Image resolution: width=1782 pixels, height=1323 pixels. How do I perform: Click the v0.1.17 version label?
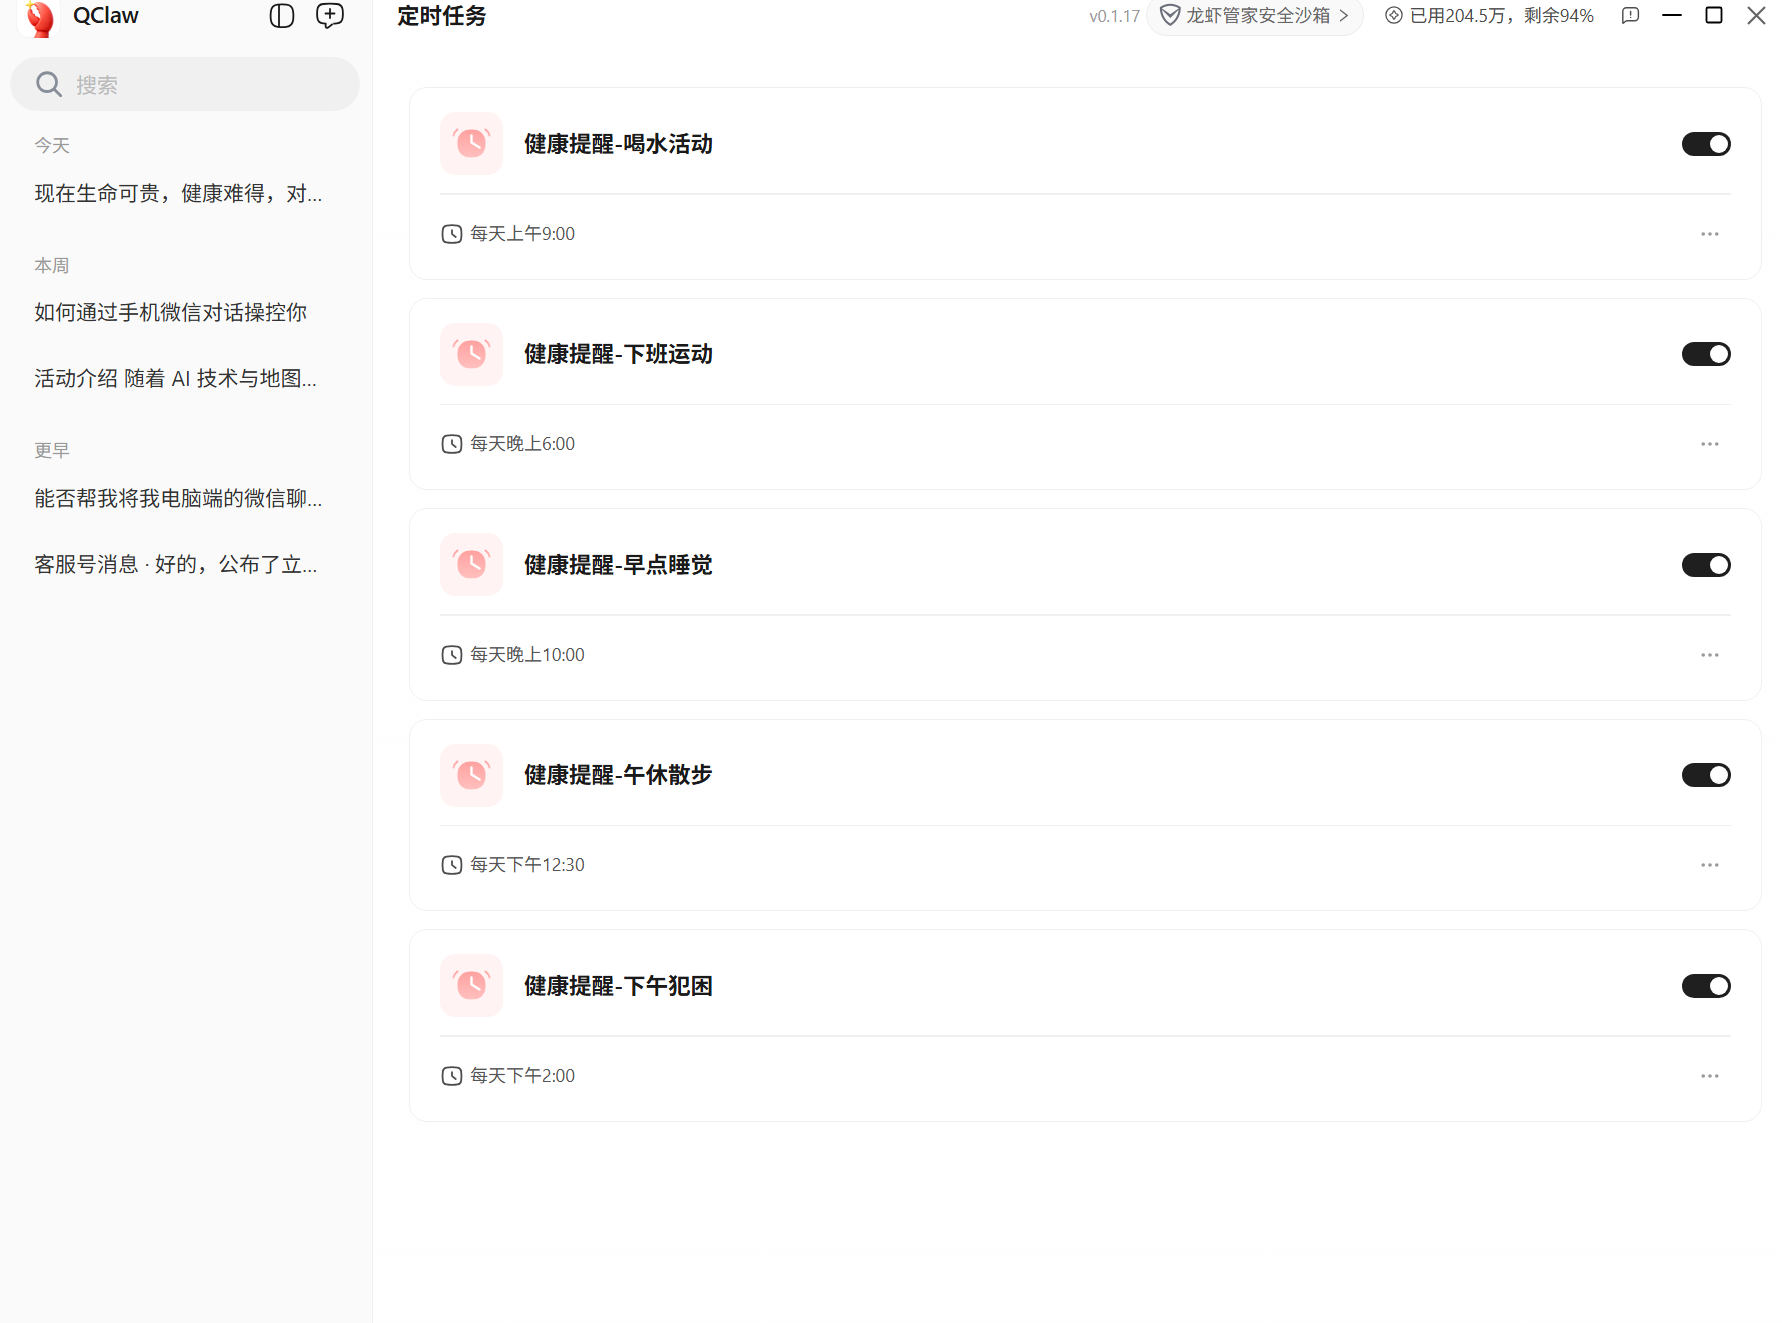coord(1114,16)
